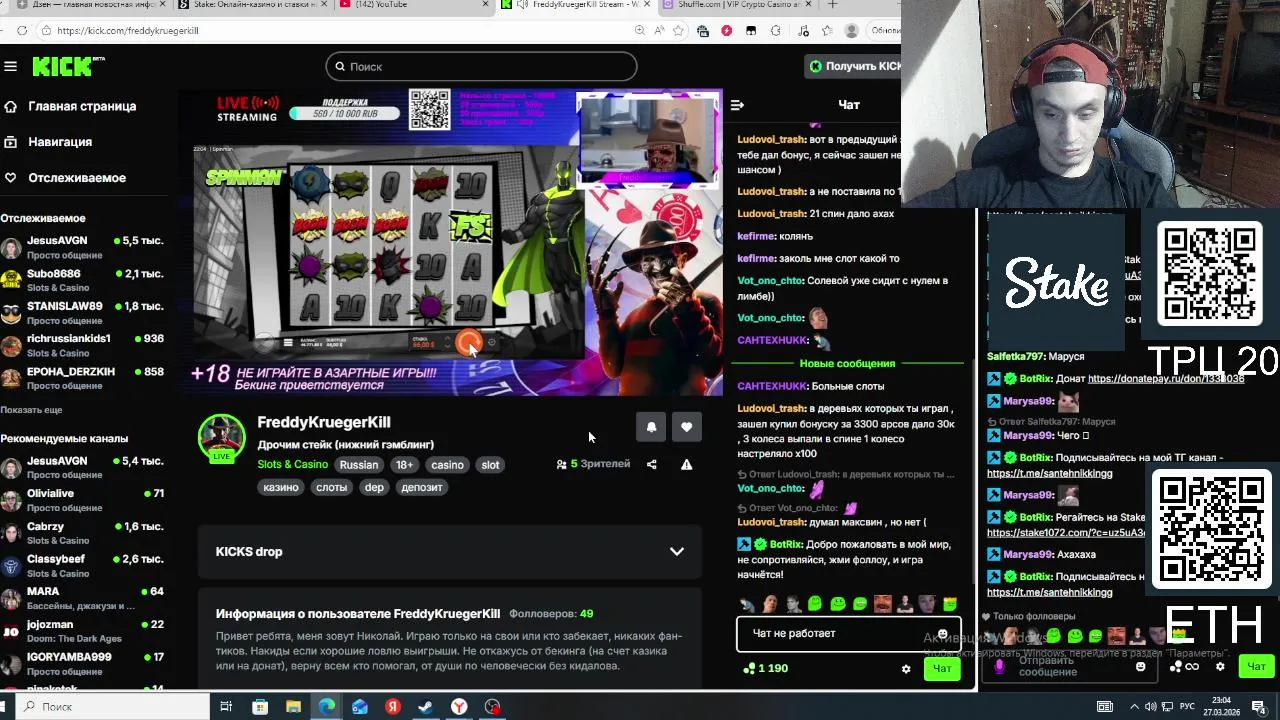The height and width of the screenshot is (720, 1280).
Task: Open the Slots & Casino category link
Action: pos(292,464)
